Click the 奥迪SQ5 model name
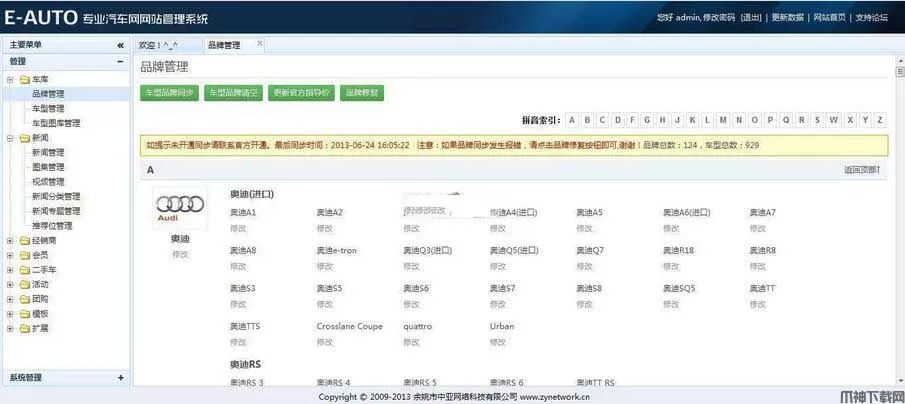Screen dimensions: 905x404 point(679,289)
